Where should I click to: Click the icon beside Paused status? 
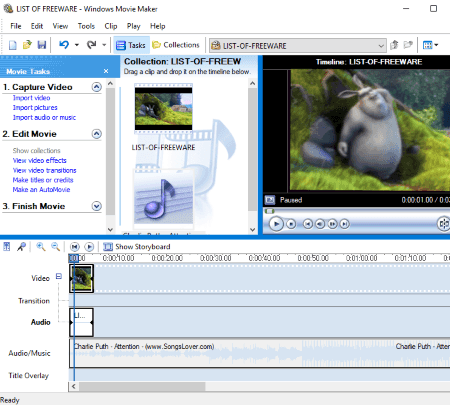[270, 200]
